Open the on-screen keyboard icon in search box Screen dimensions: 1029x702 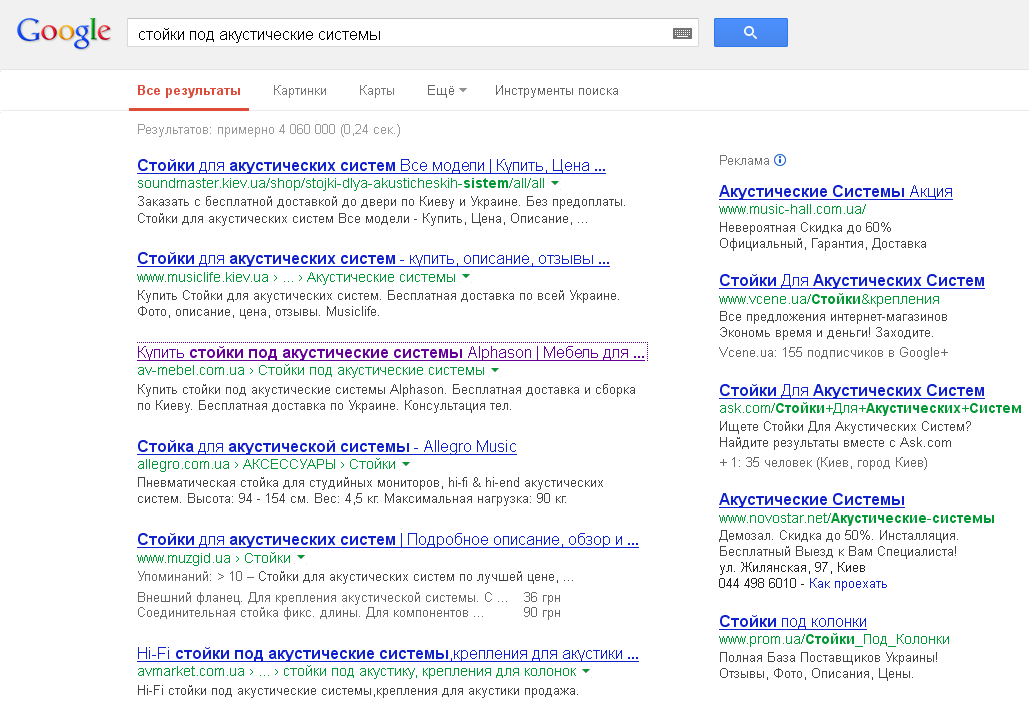pyautogui.click(x=682, y=33)
